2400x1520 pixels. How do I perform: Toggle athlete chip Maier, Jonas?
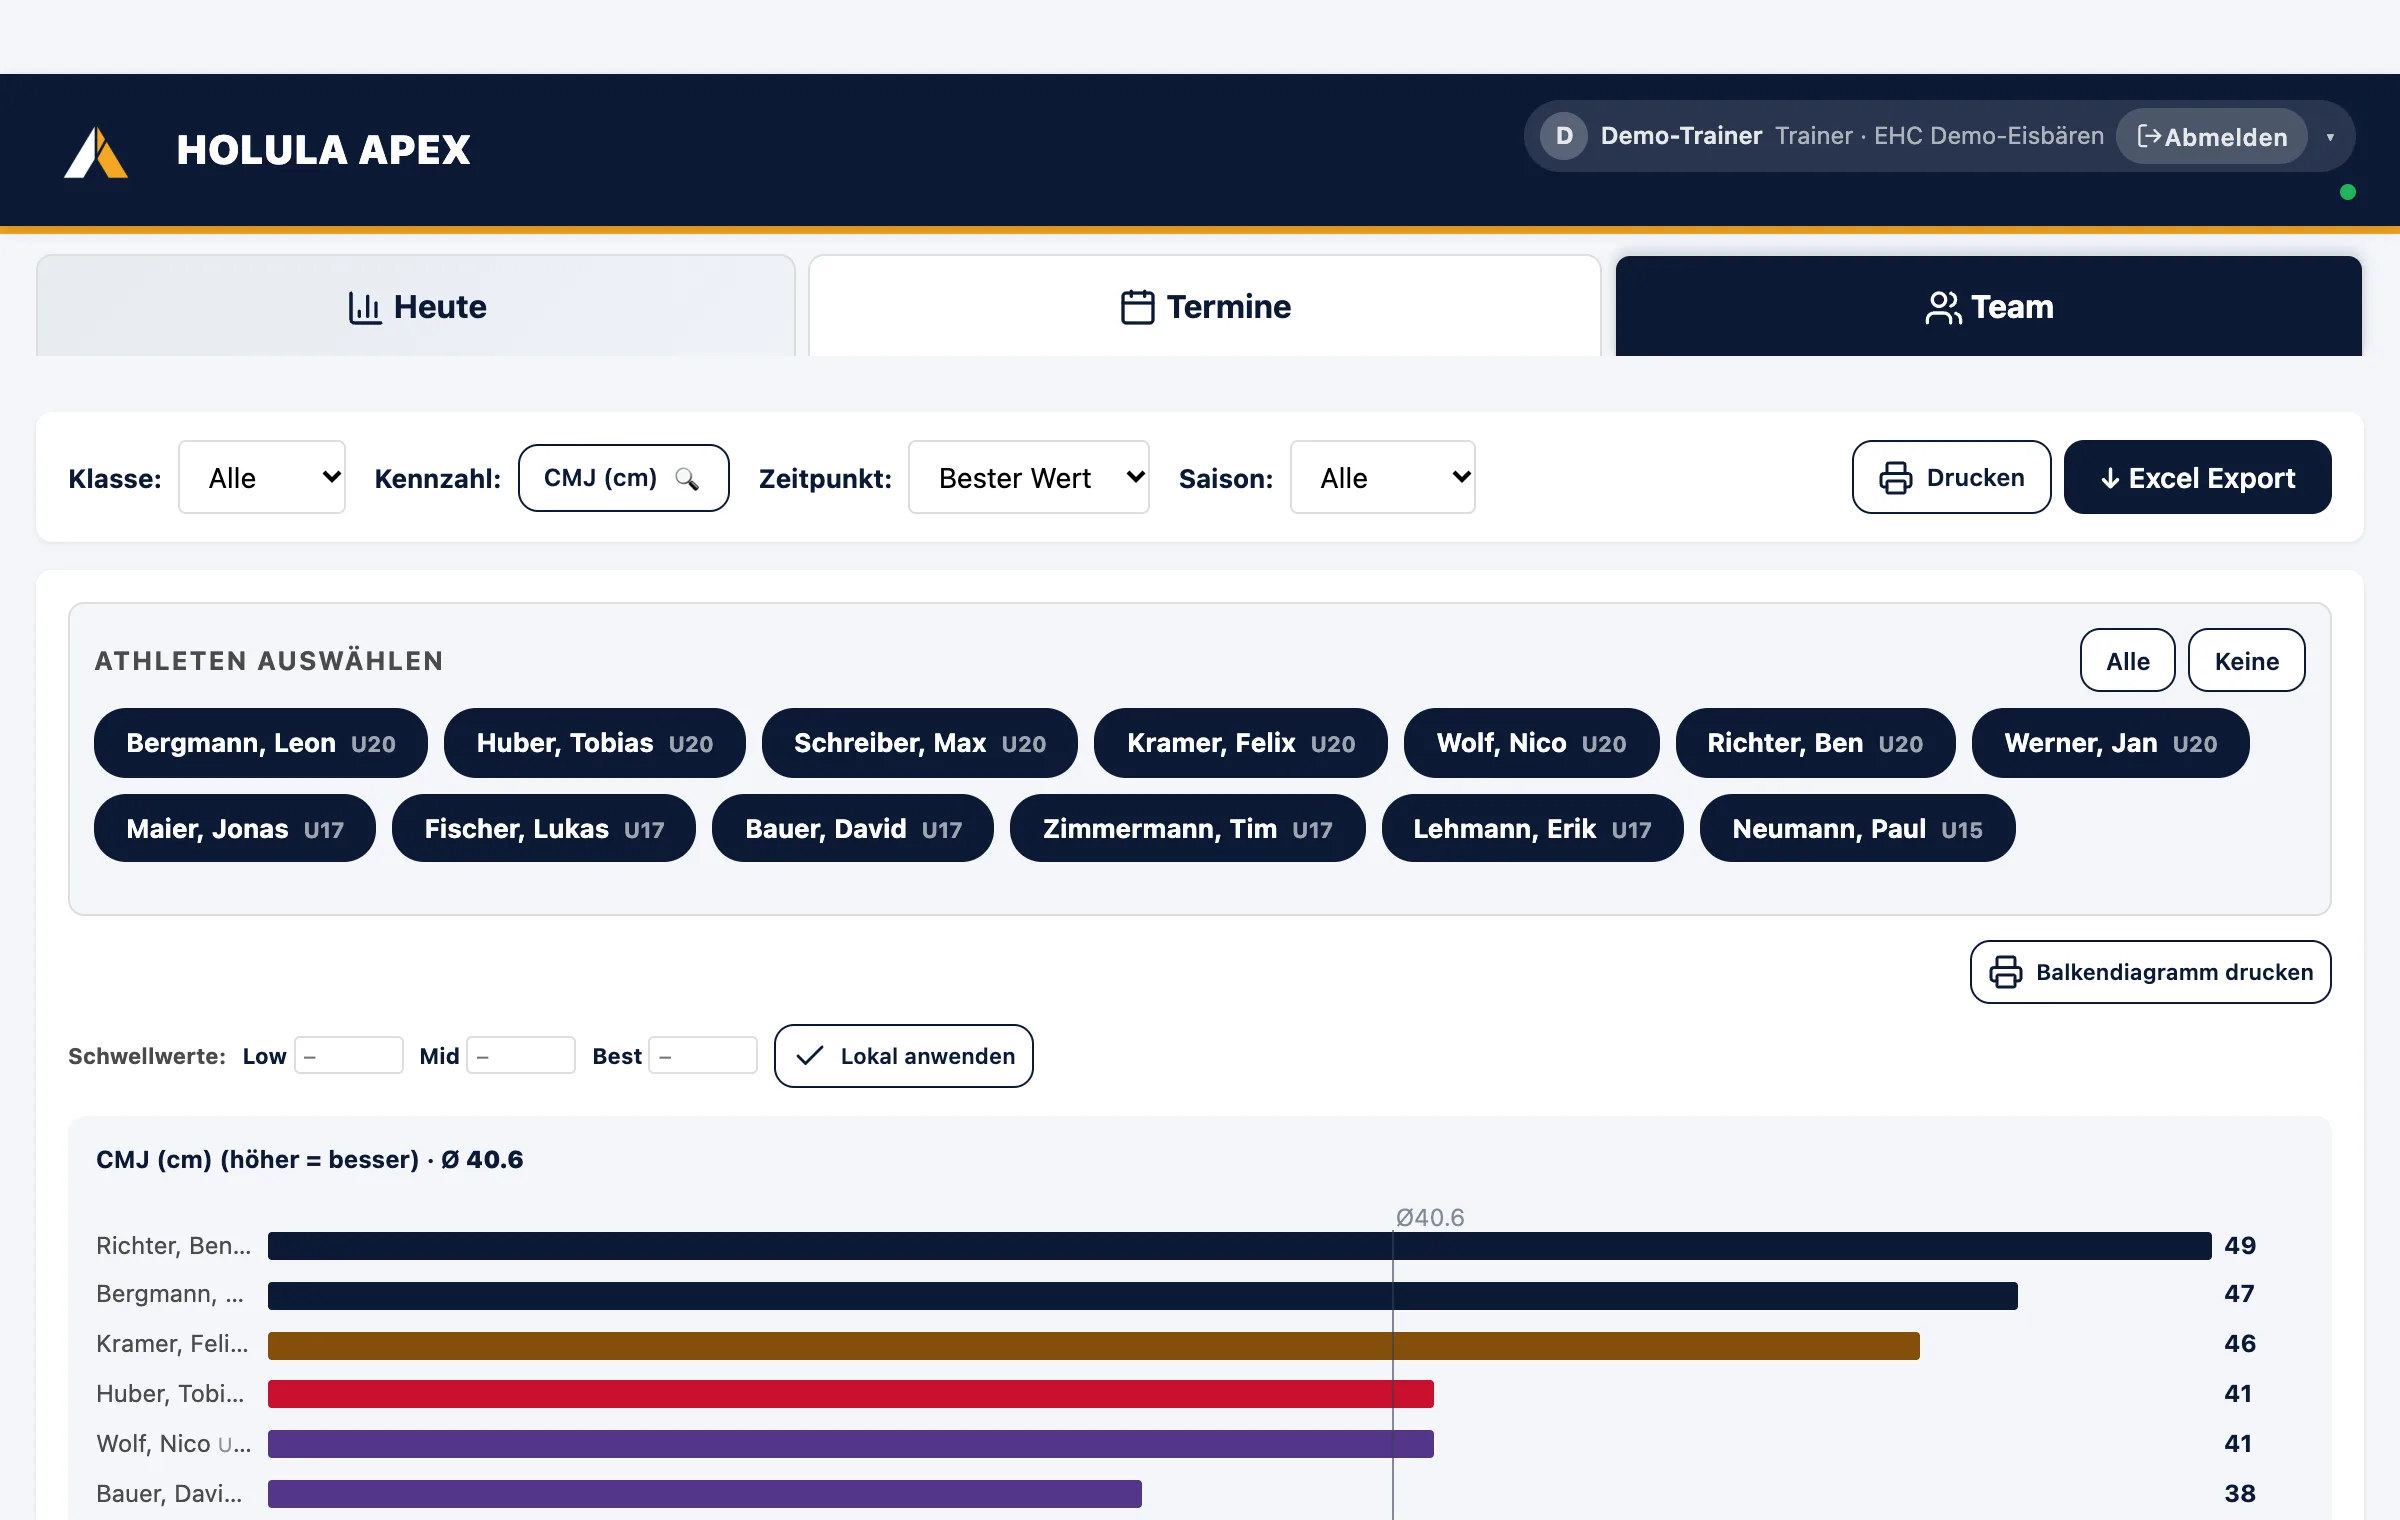point(235,828)
